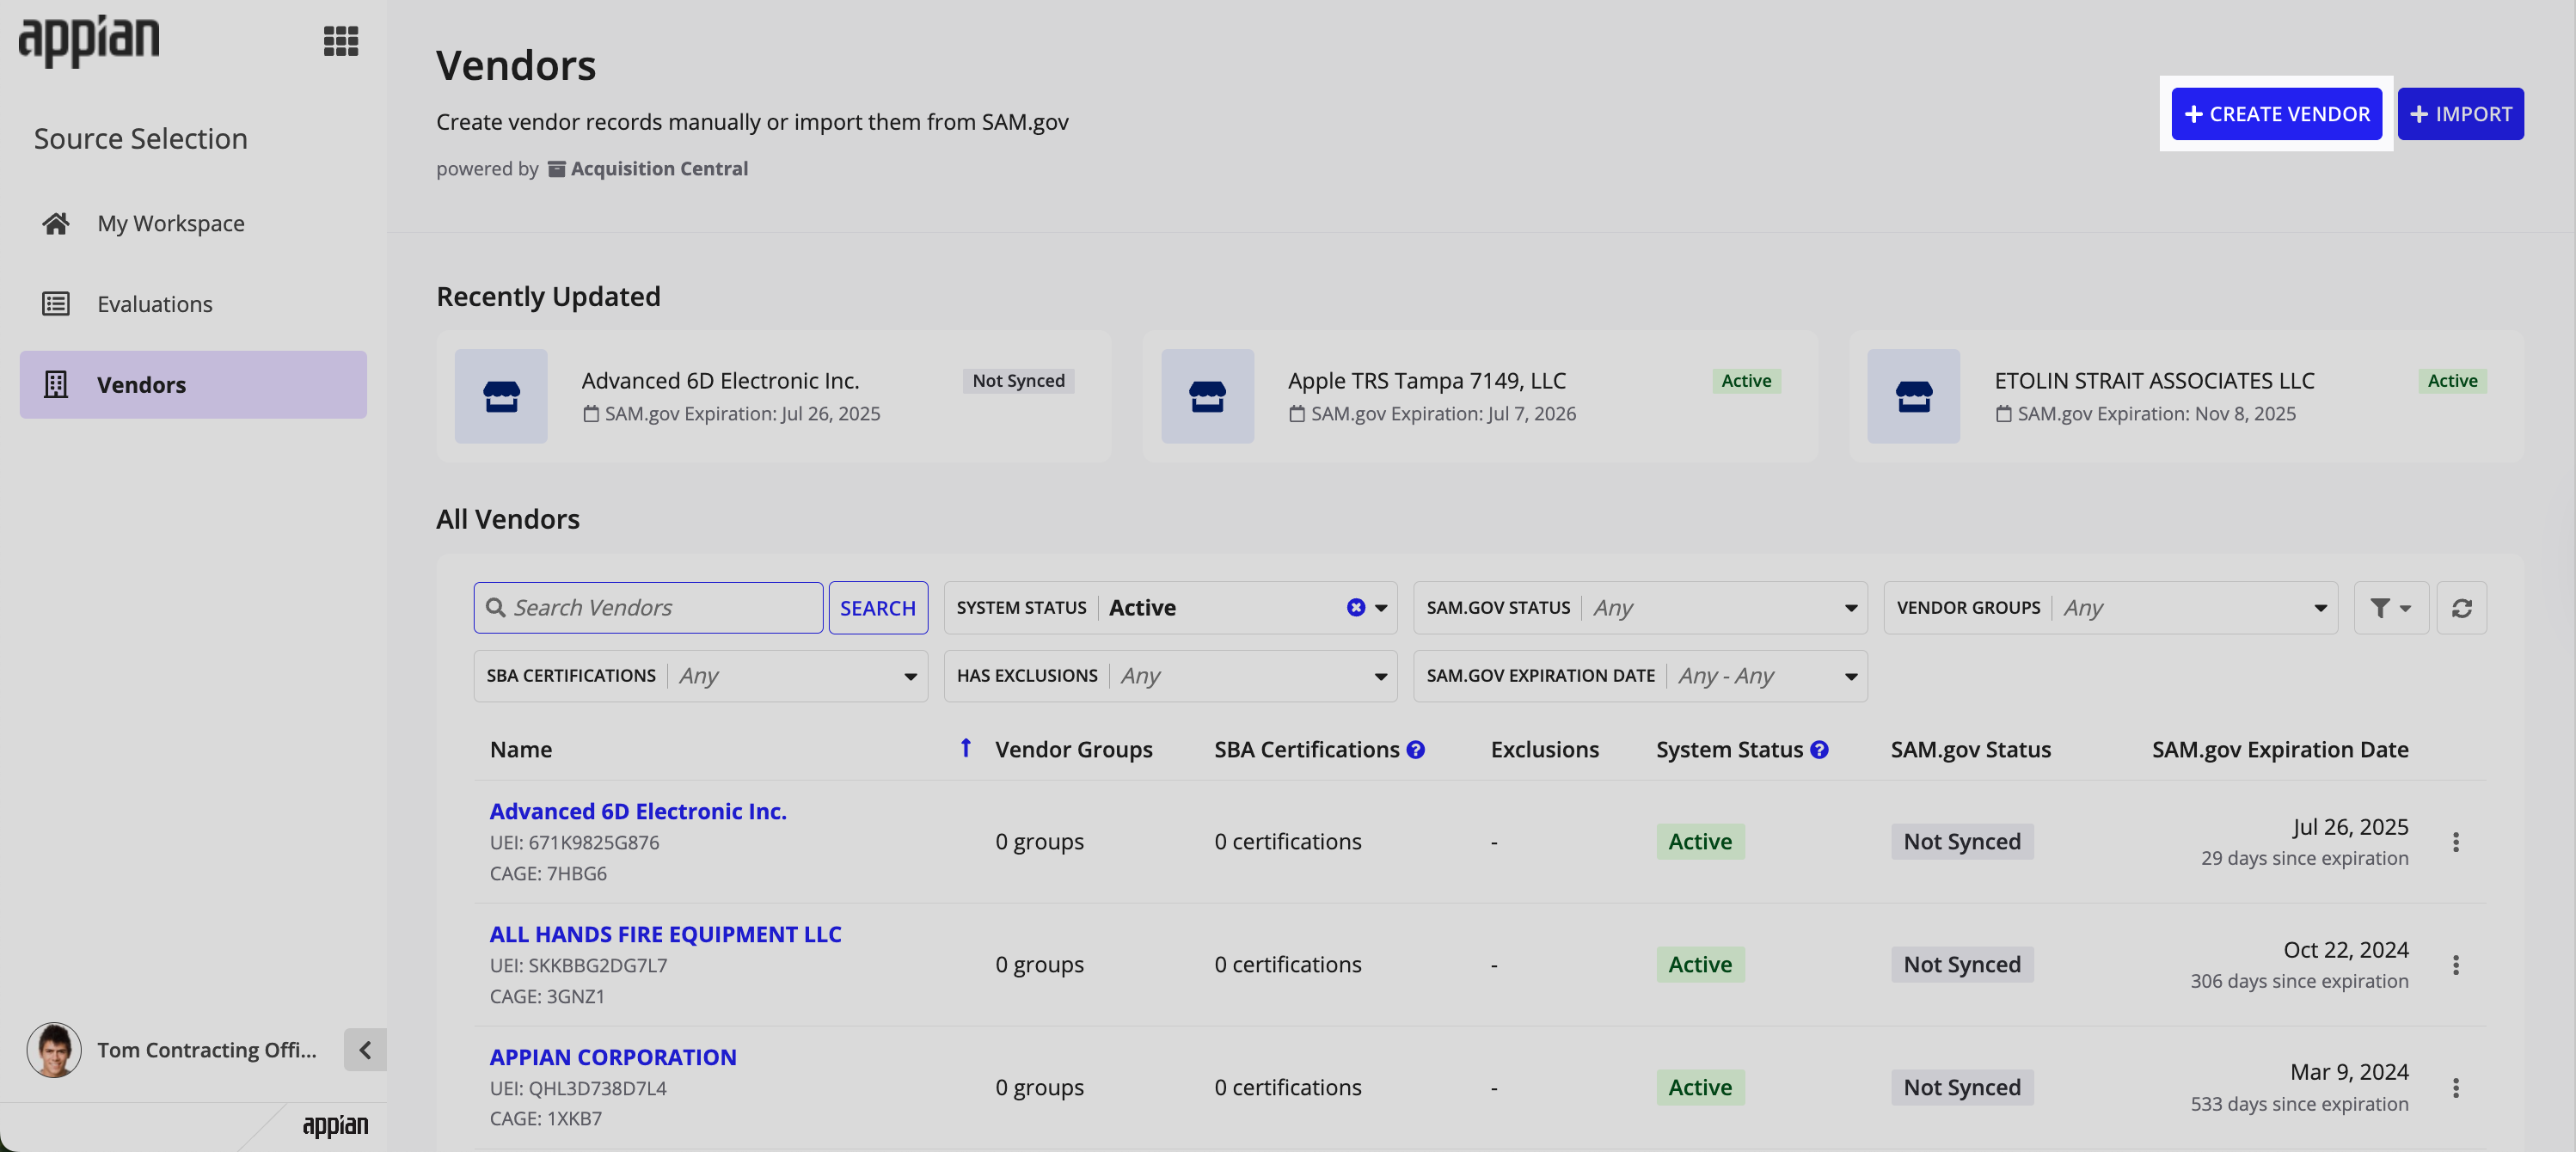Open the apps grid icon
Image resolution: width=2576 pixels, height=1152 pixels.
point(341,41)
